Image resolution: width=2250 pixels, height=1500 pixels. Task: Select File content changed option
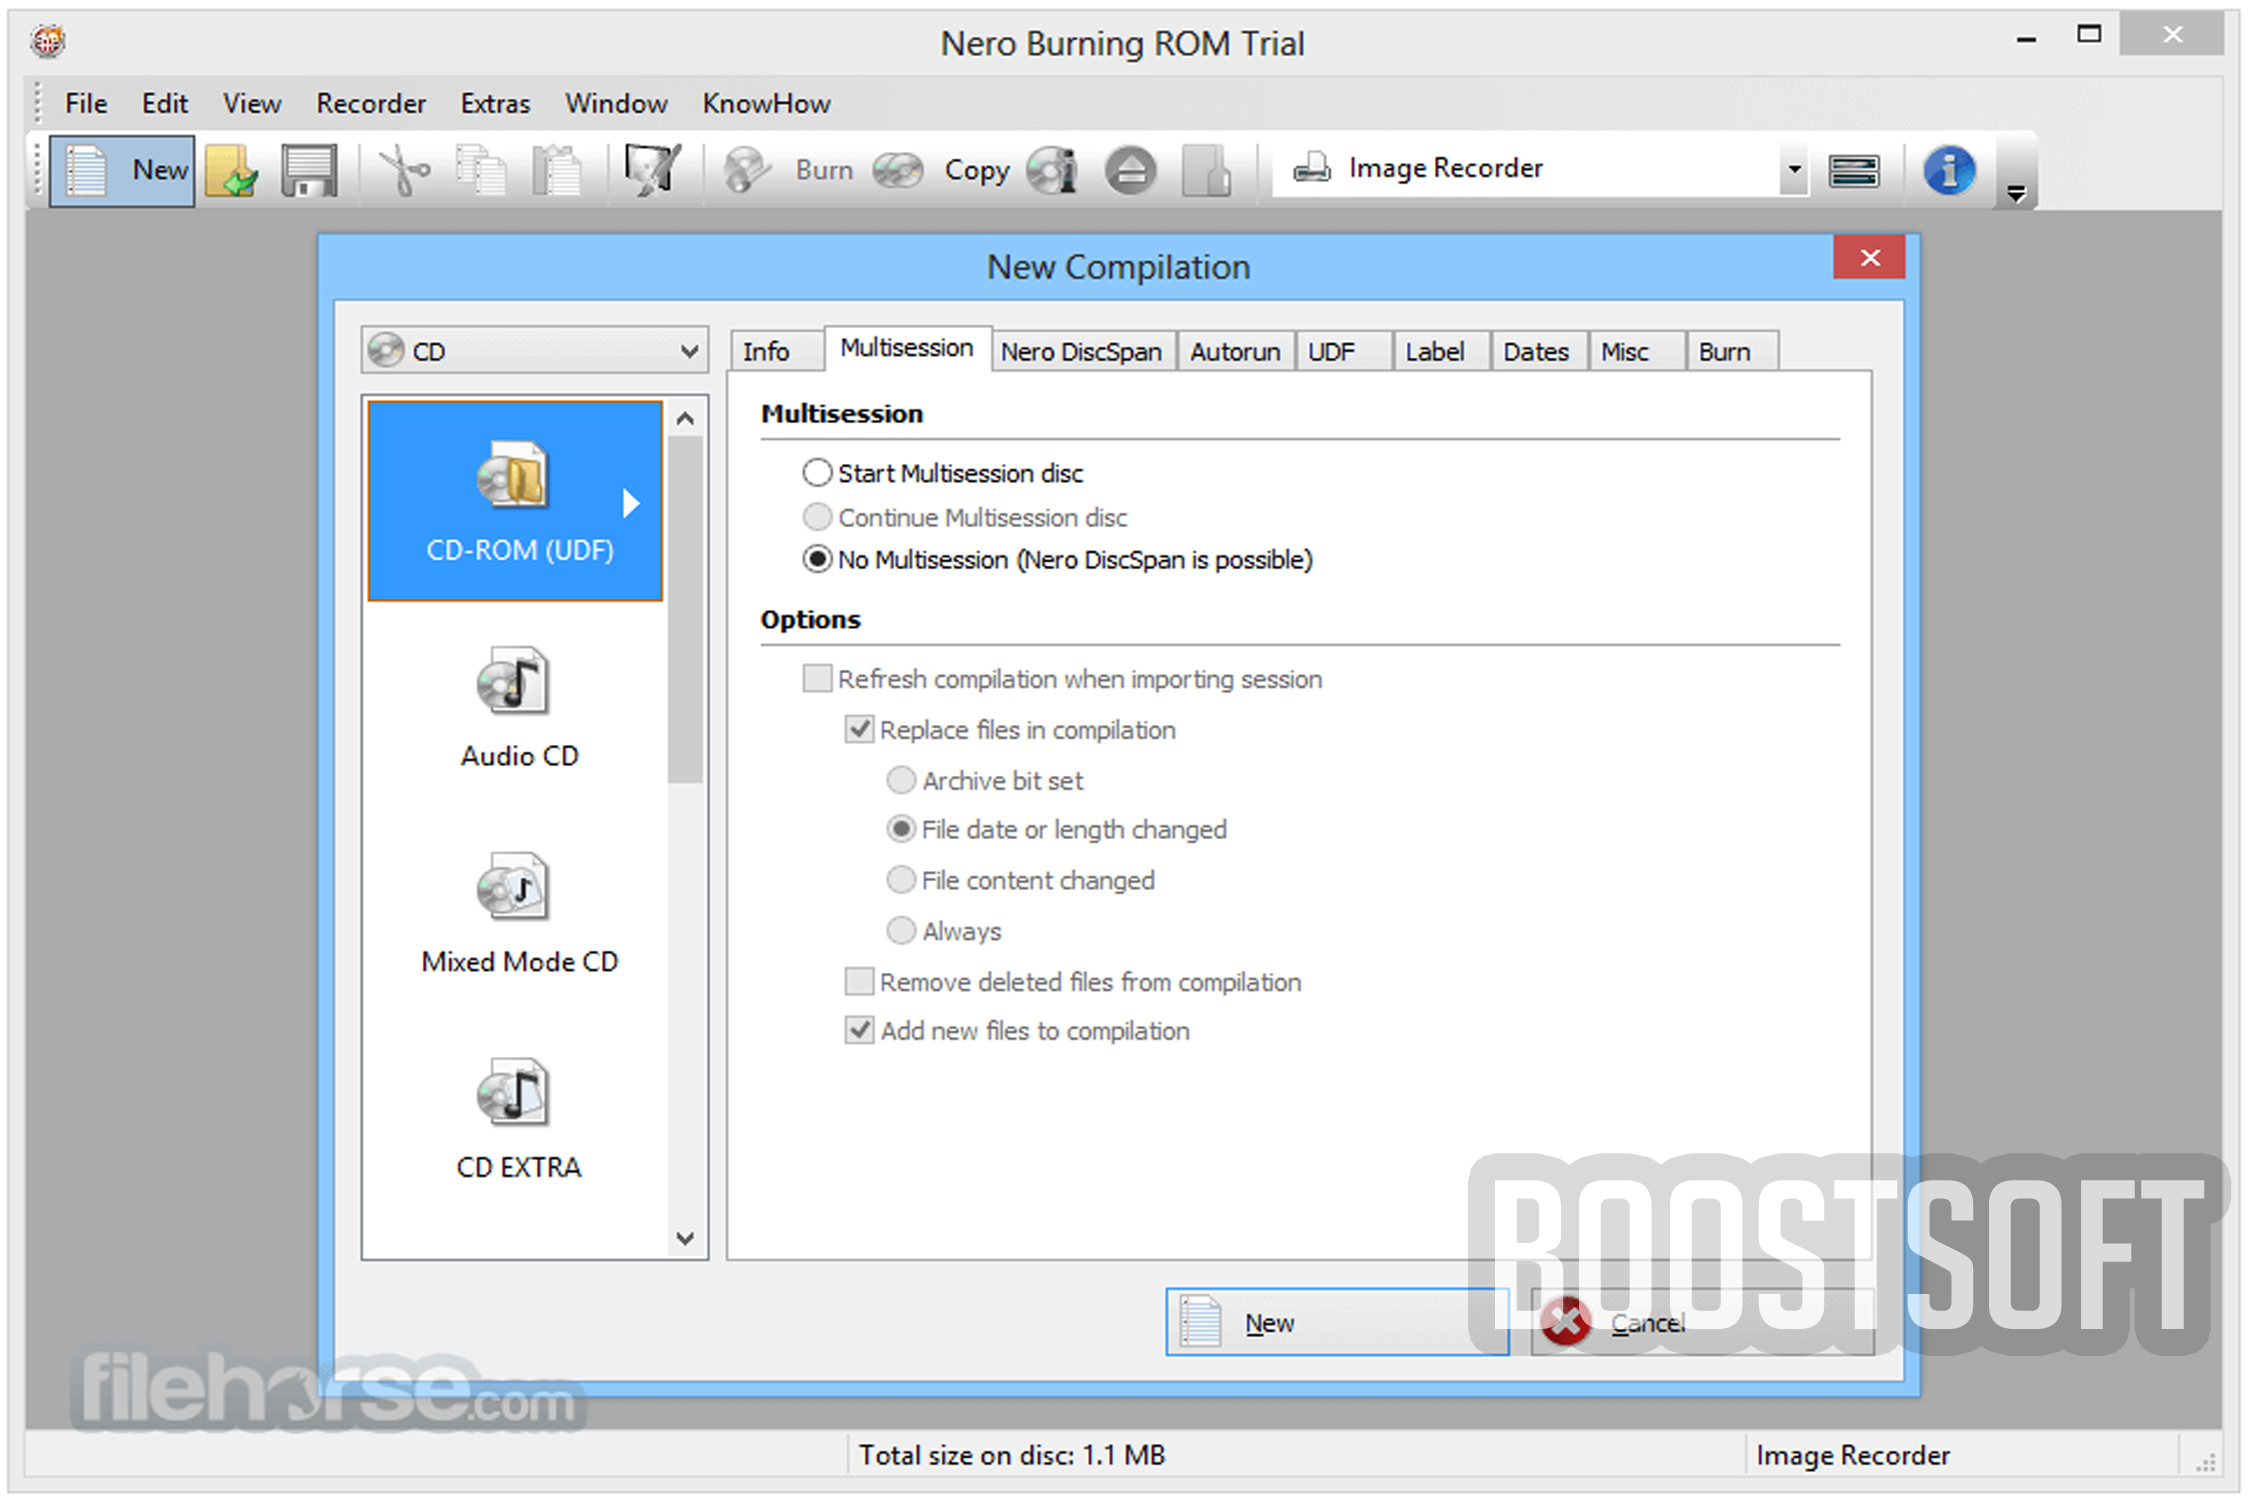pyautogui.click(x=1020, y=880)
